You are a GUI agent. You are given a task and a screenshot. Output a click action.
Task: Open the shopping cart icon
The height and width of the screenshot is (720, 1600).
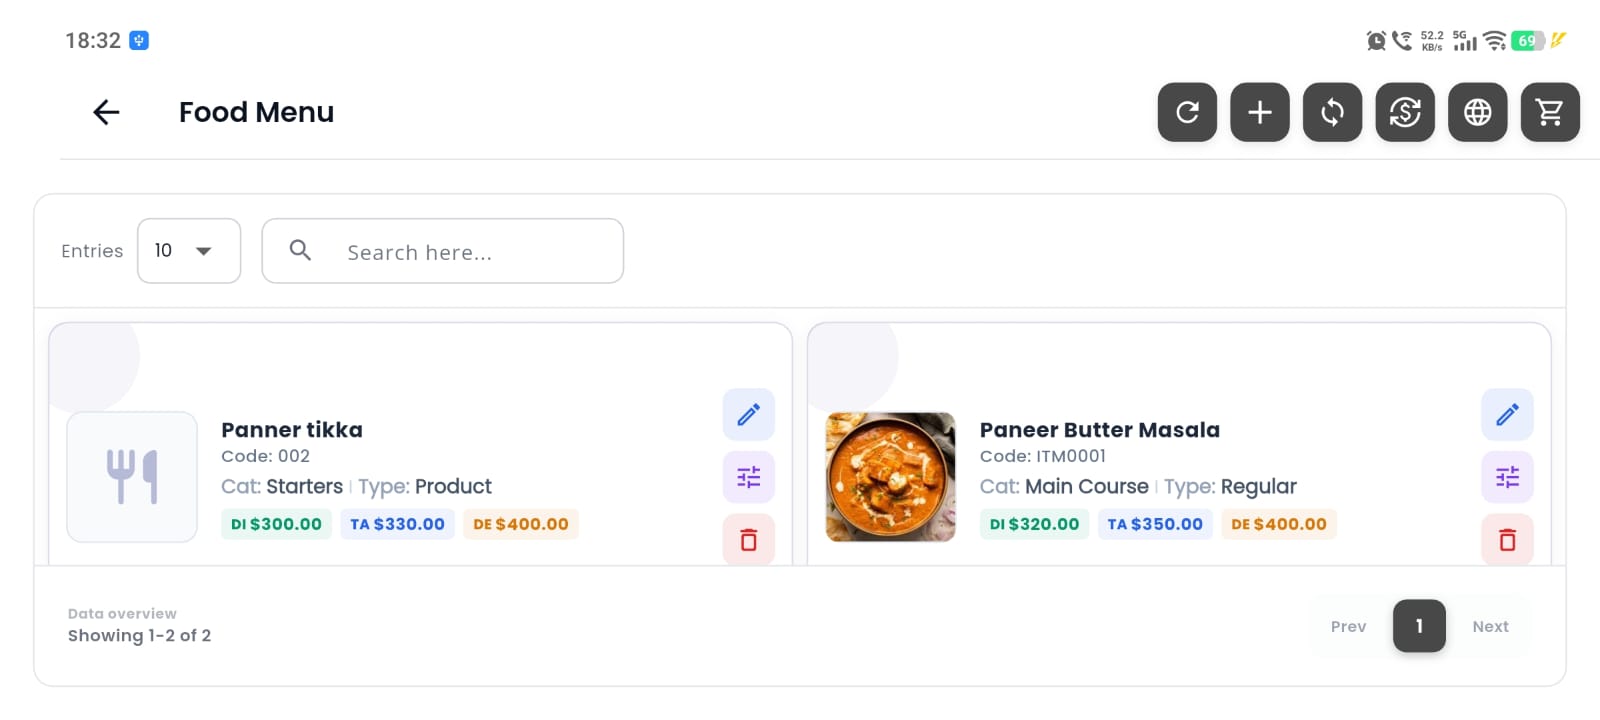point(1550,112)
